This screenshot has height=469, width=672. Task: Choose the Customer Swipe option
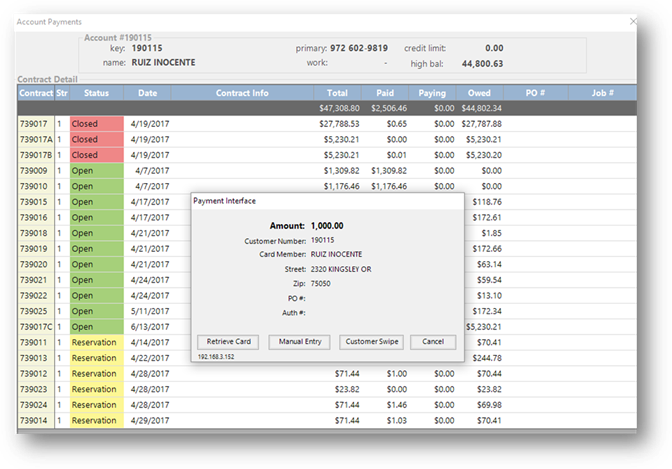click(371, 342)
